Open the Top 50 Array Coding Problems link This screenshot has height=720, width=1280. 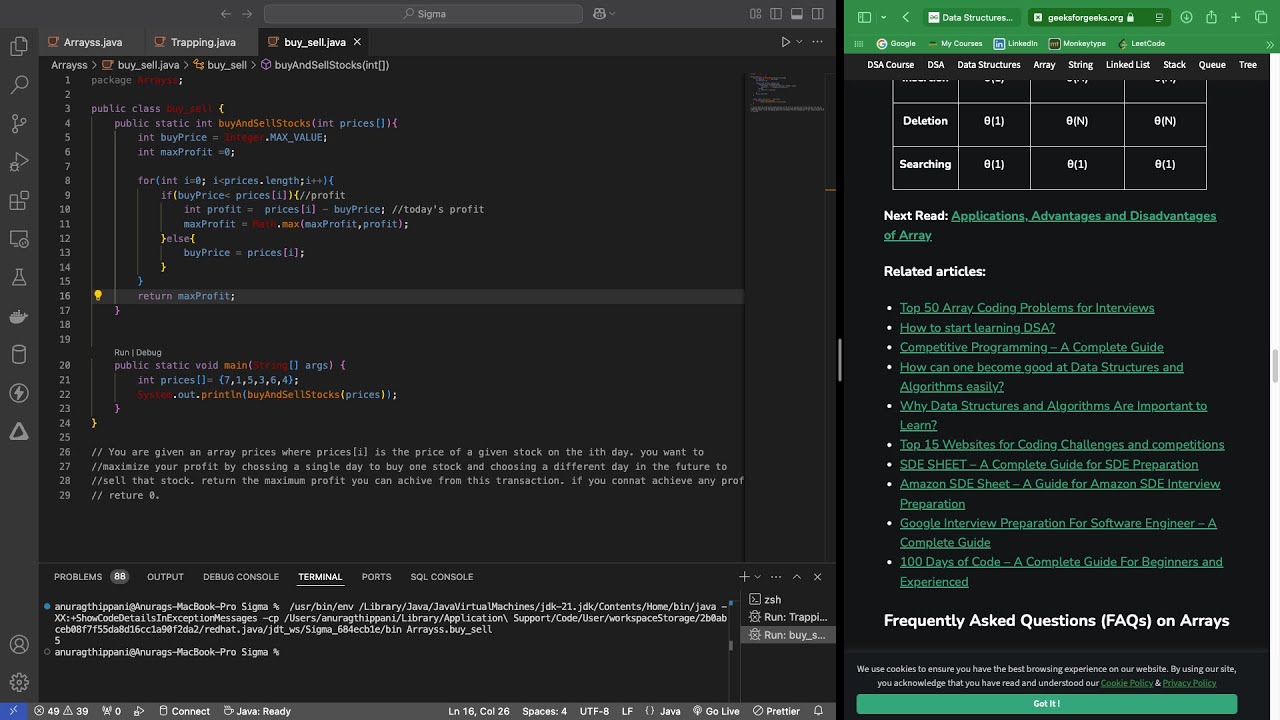point(1027,308)
